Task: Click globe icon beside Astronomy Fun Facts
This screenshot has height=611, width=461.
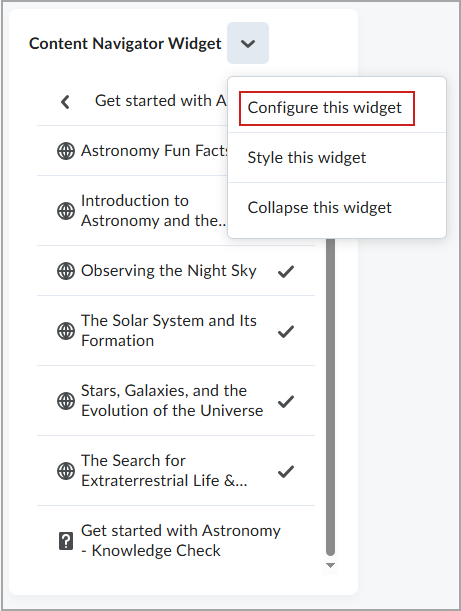Action: (x=66, y=151)
